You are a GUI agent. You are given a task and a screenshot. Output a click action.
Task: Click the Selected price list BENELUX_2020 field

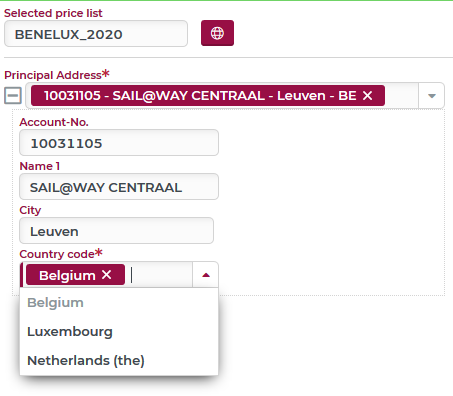96,34
